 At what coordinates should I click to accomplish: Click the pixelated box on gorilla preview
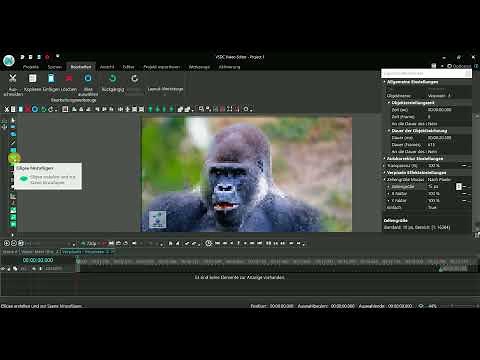[x=157, y=219]
